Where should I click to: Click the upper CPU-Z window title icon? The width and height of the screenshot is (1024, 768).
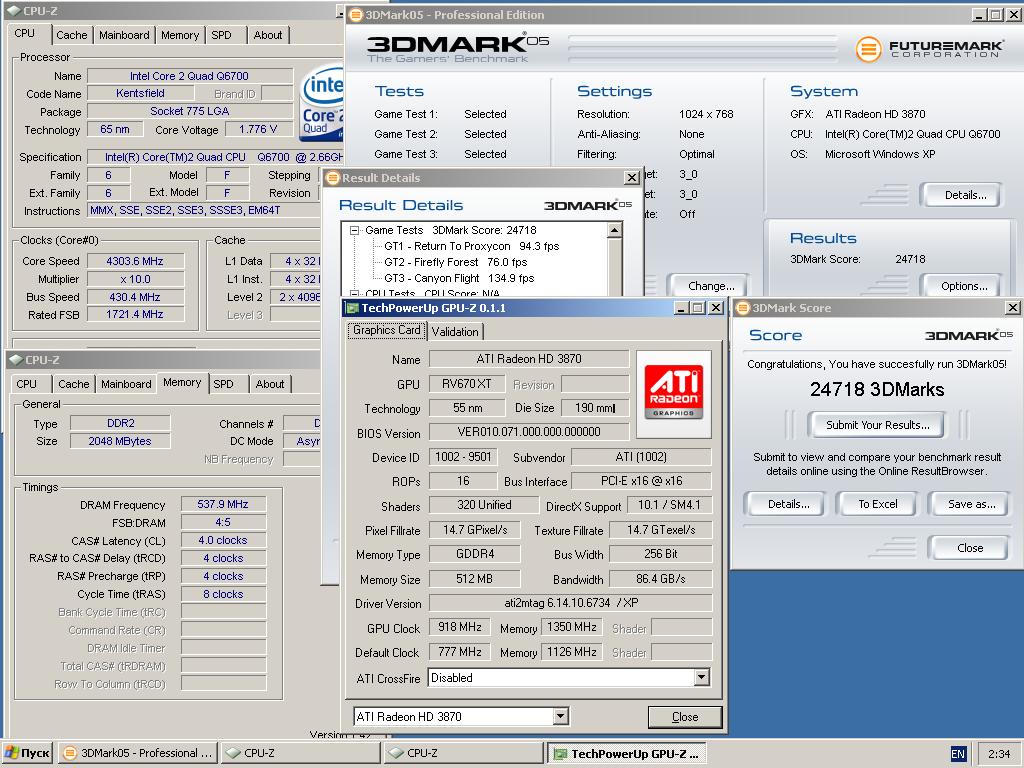point(13,10)
